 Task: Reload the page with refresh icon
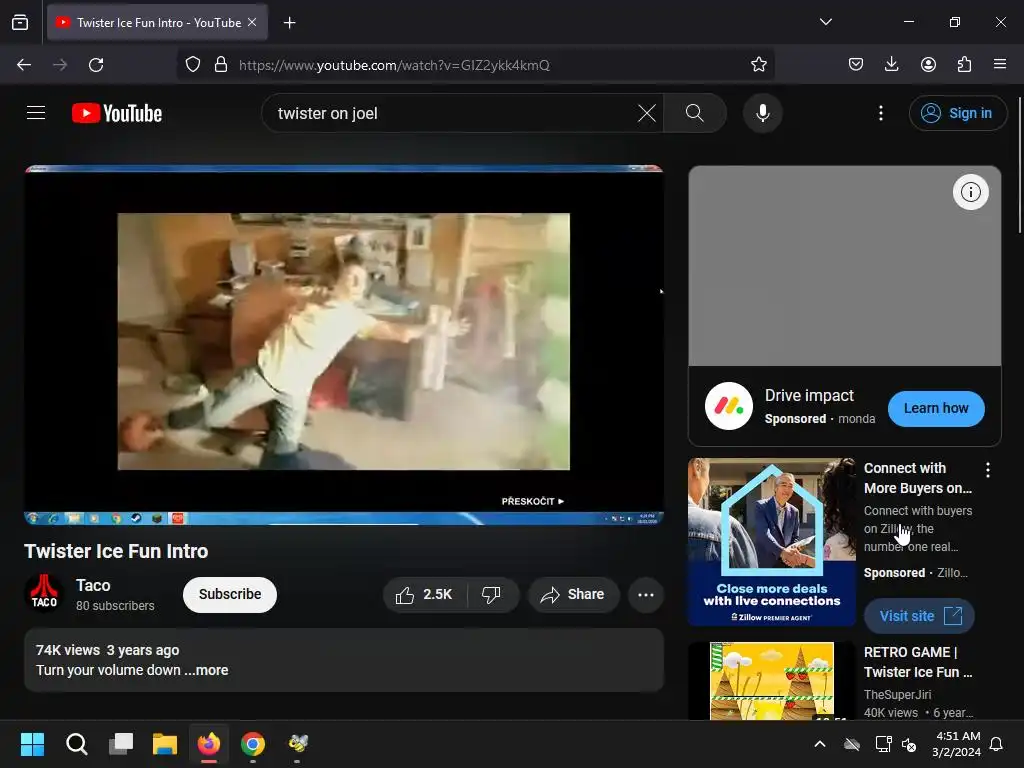point(96,65)
